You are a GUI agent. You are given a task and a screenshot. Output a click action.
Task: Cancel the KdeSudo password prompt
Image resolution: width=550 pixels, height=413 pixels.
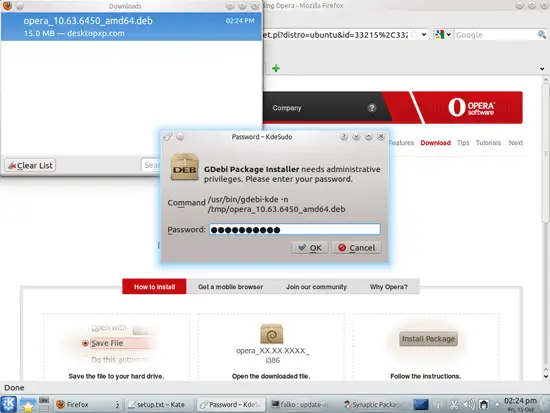click(356, 248)
